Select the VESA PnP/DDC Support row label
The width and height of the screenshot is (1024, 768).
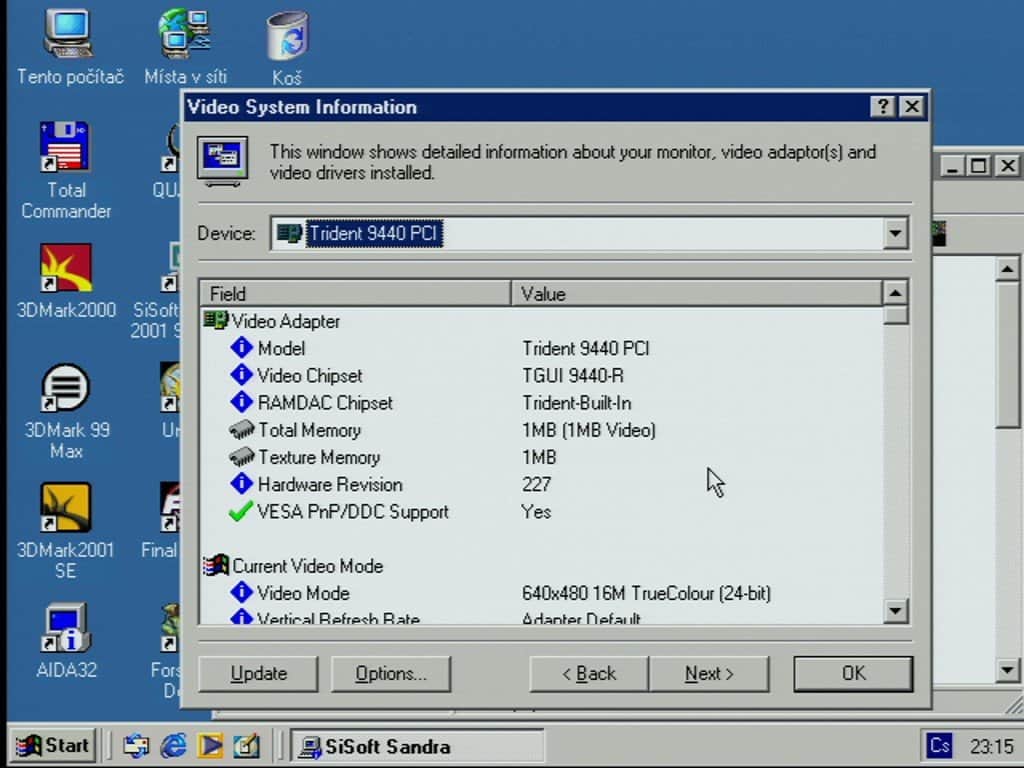(353, 512)
